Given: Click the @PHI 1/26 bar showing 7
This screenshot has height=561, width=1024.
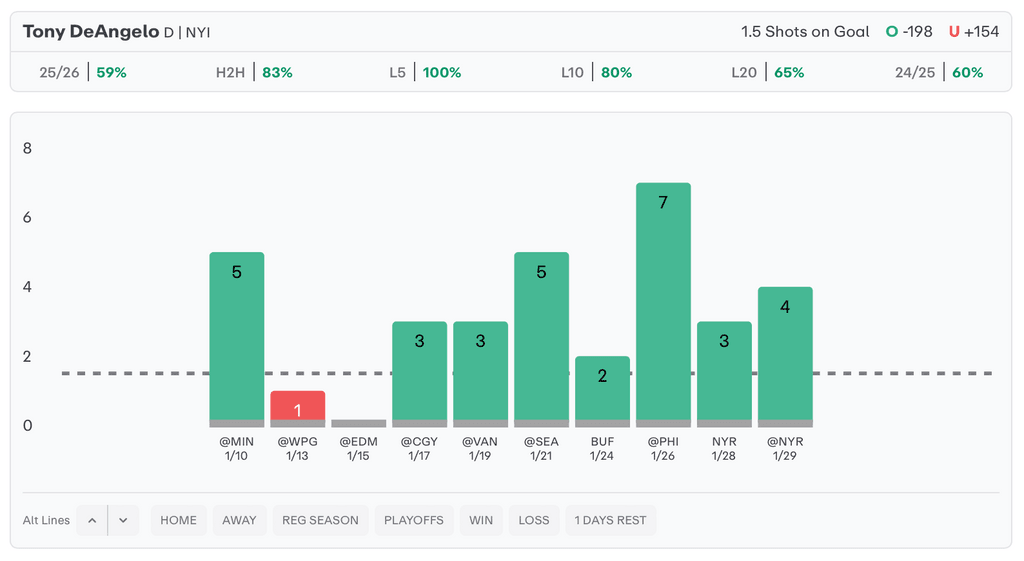Looking at the screenshot, I should tap(663, 300).
